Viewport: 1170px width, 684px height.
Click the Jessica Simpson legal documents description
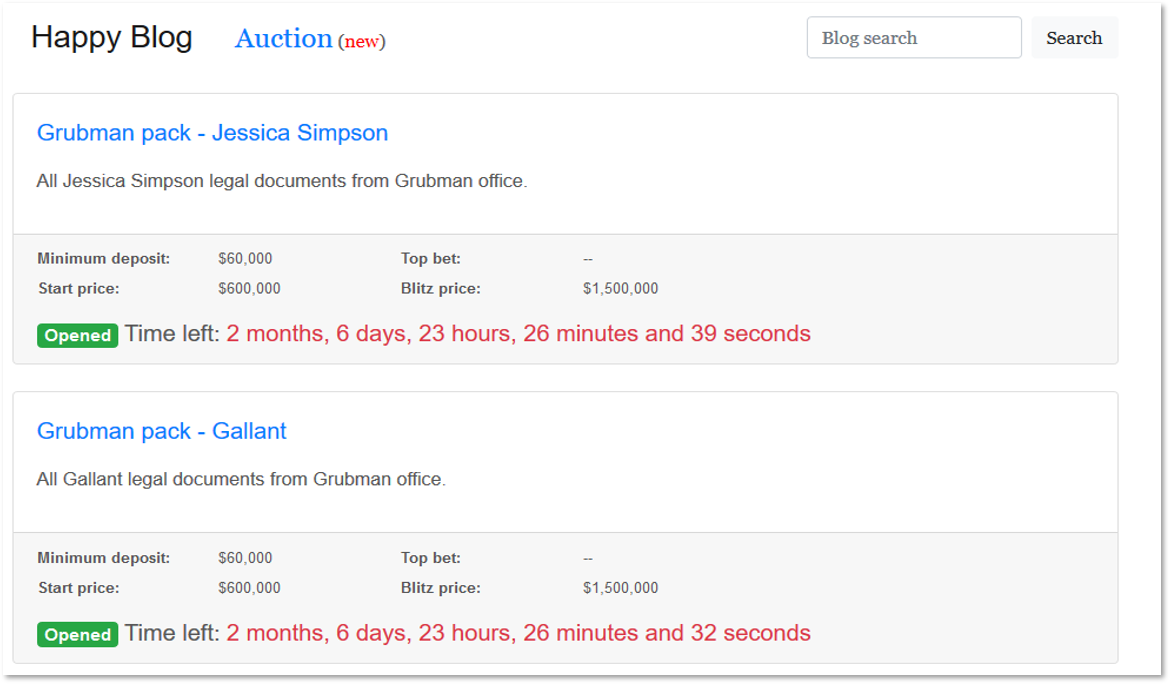281,181
